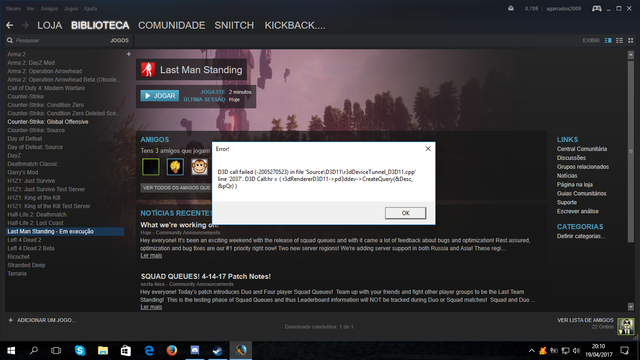Open the monkey friend avatar
The height and width of the screenshot is (360, 640).
[x=200, y=167]
